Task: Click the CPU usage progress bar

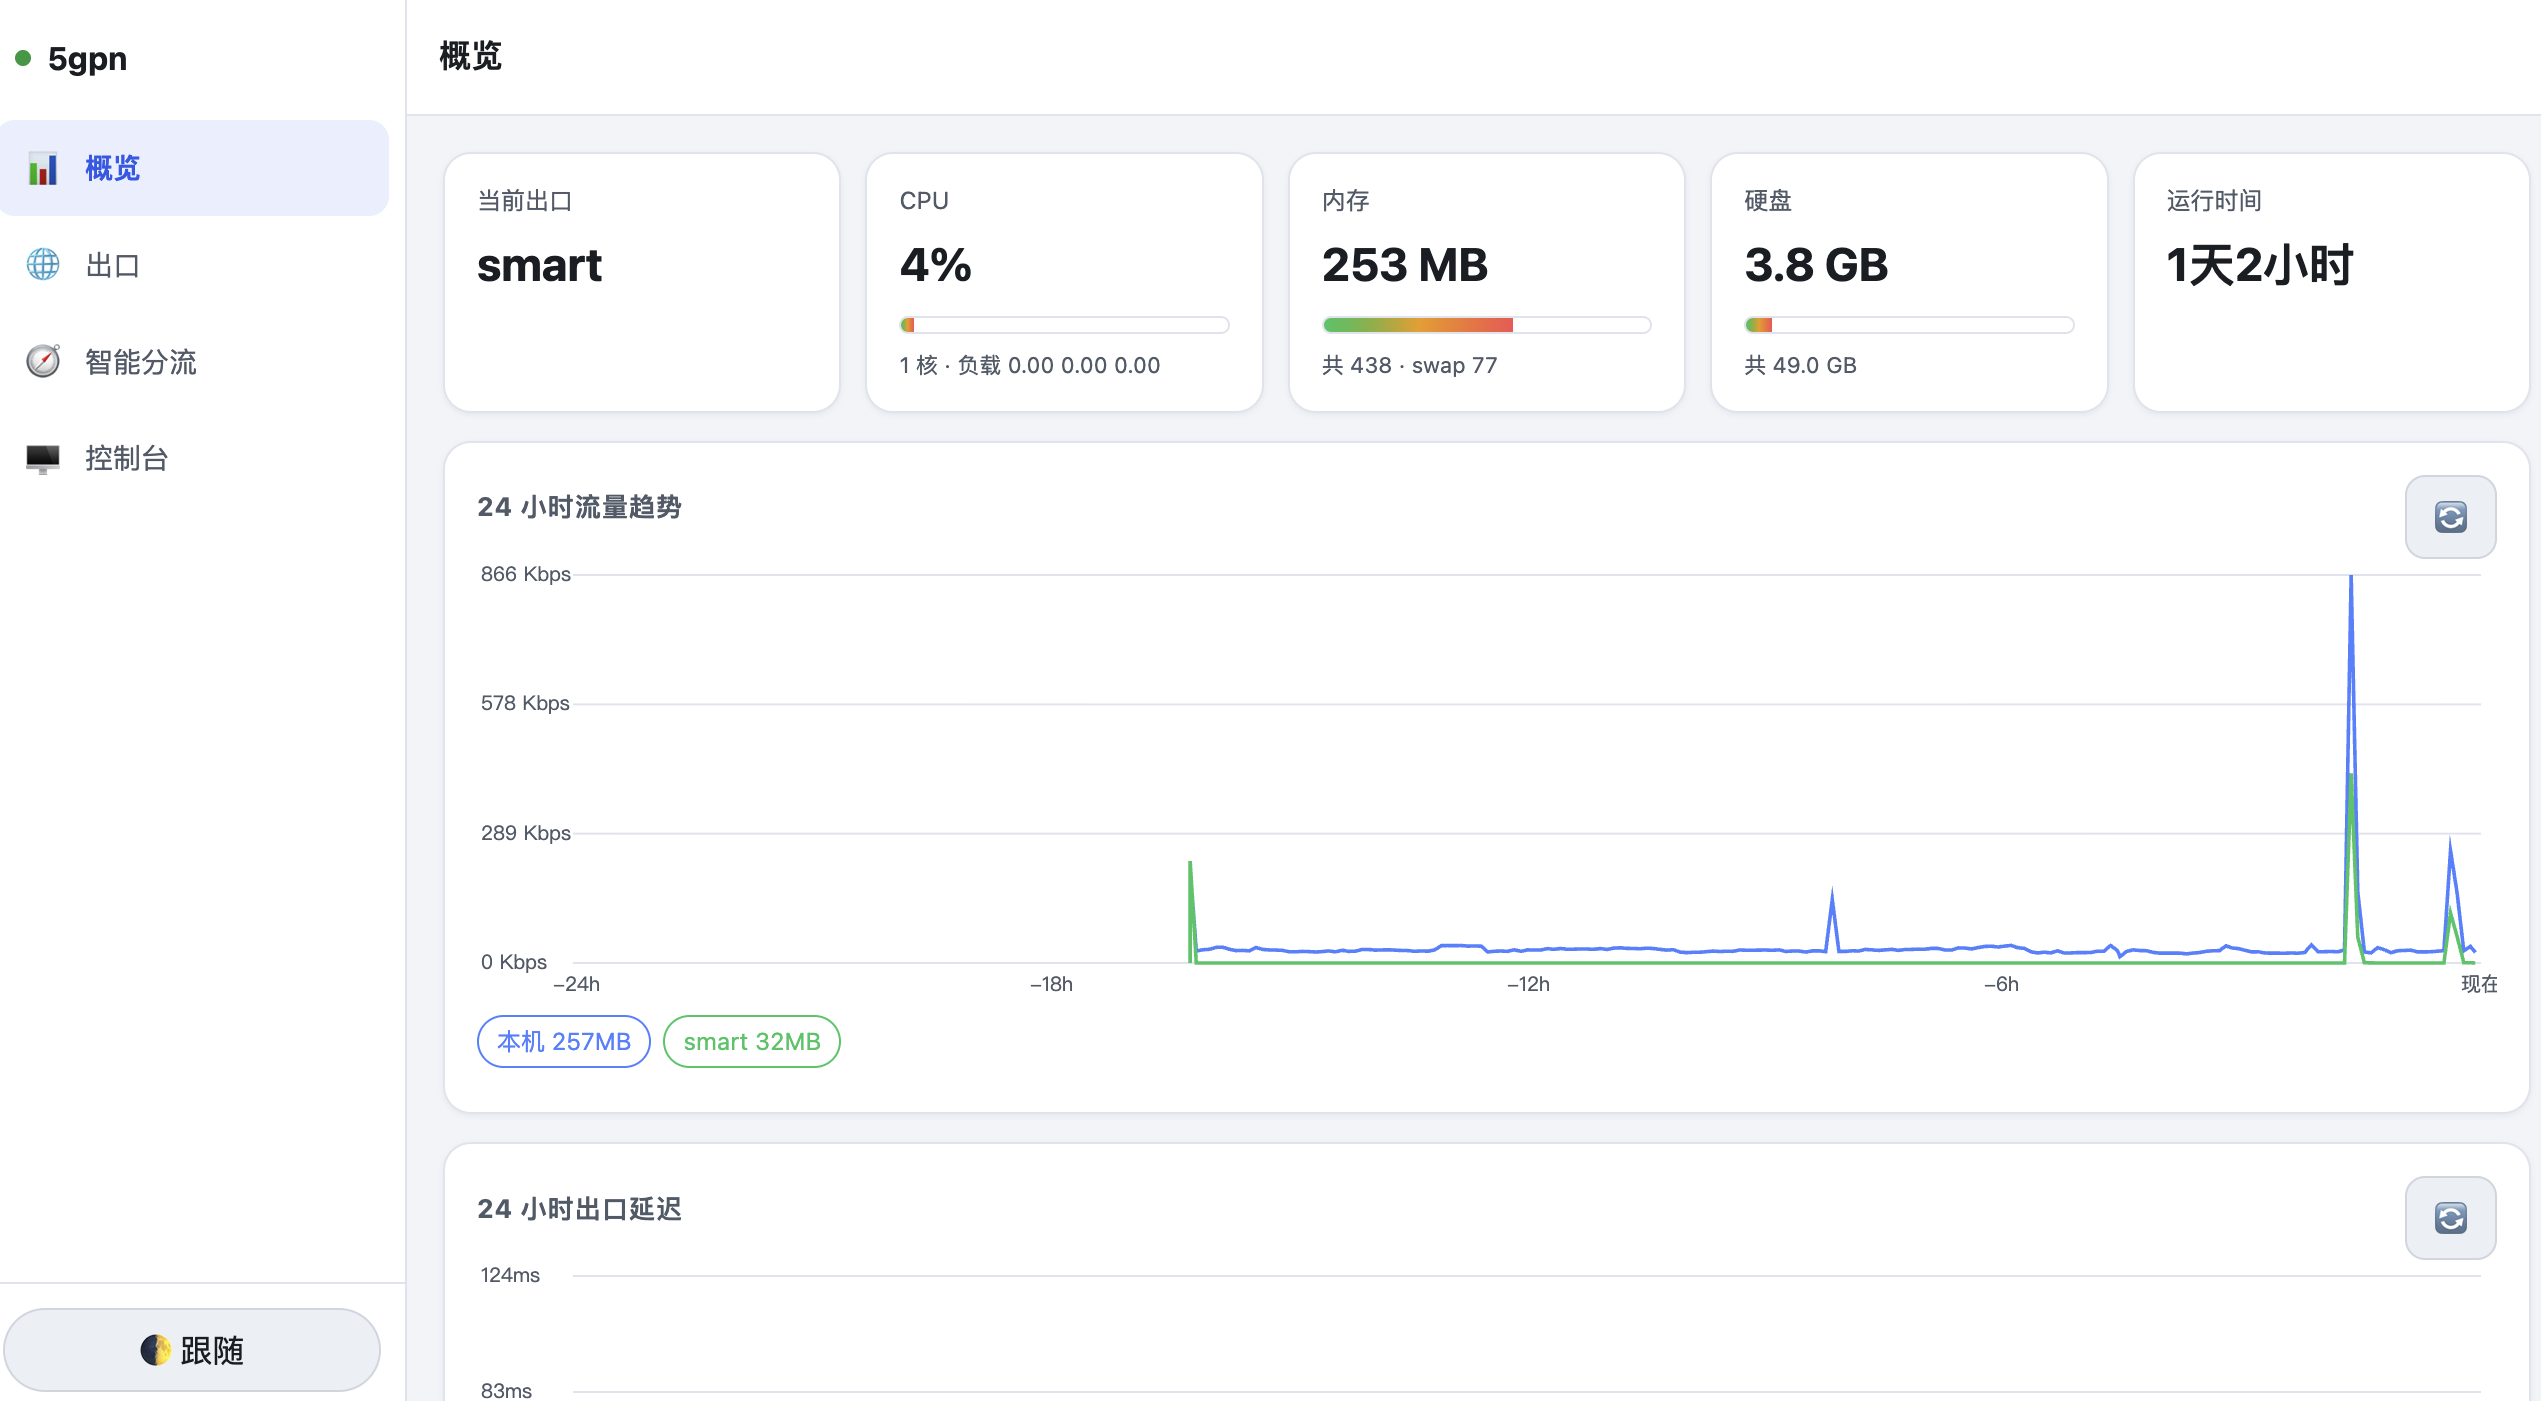Action: (x=1064, y=324)
